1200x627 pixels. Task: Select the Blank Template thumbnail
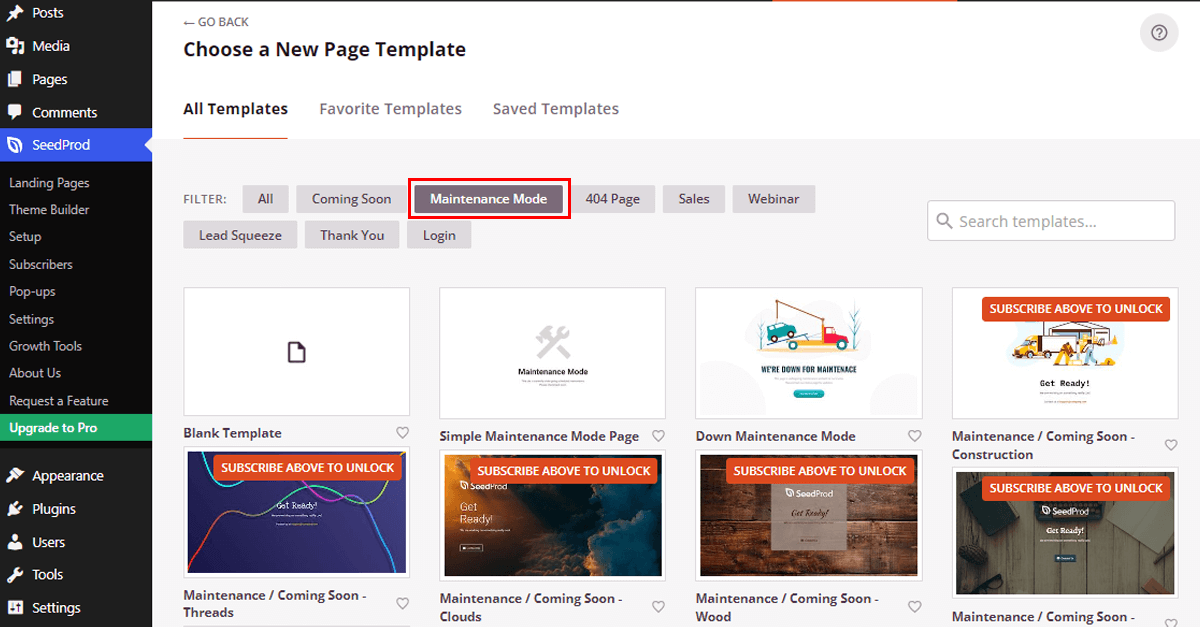click(x=297, y=352)
